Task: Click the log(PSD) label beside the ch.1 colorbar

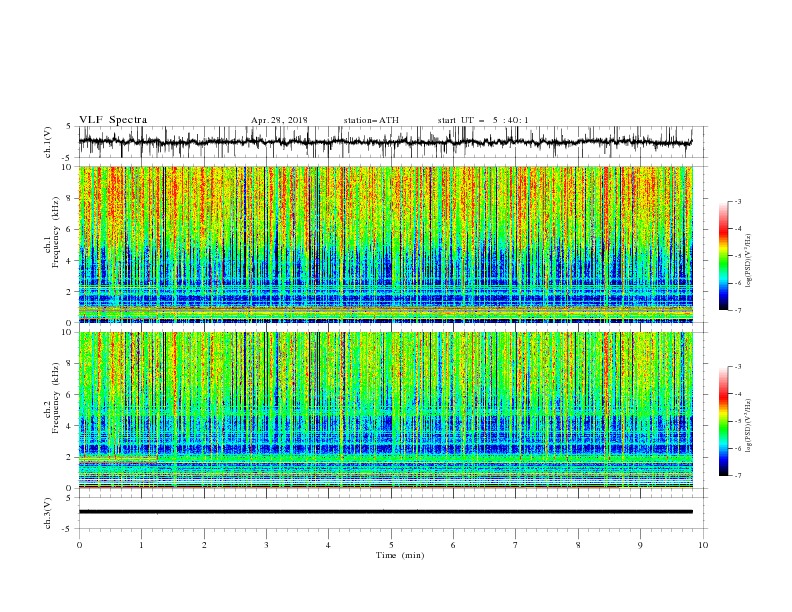Action: (x=749, y=261)
